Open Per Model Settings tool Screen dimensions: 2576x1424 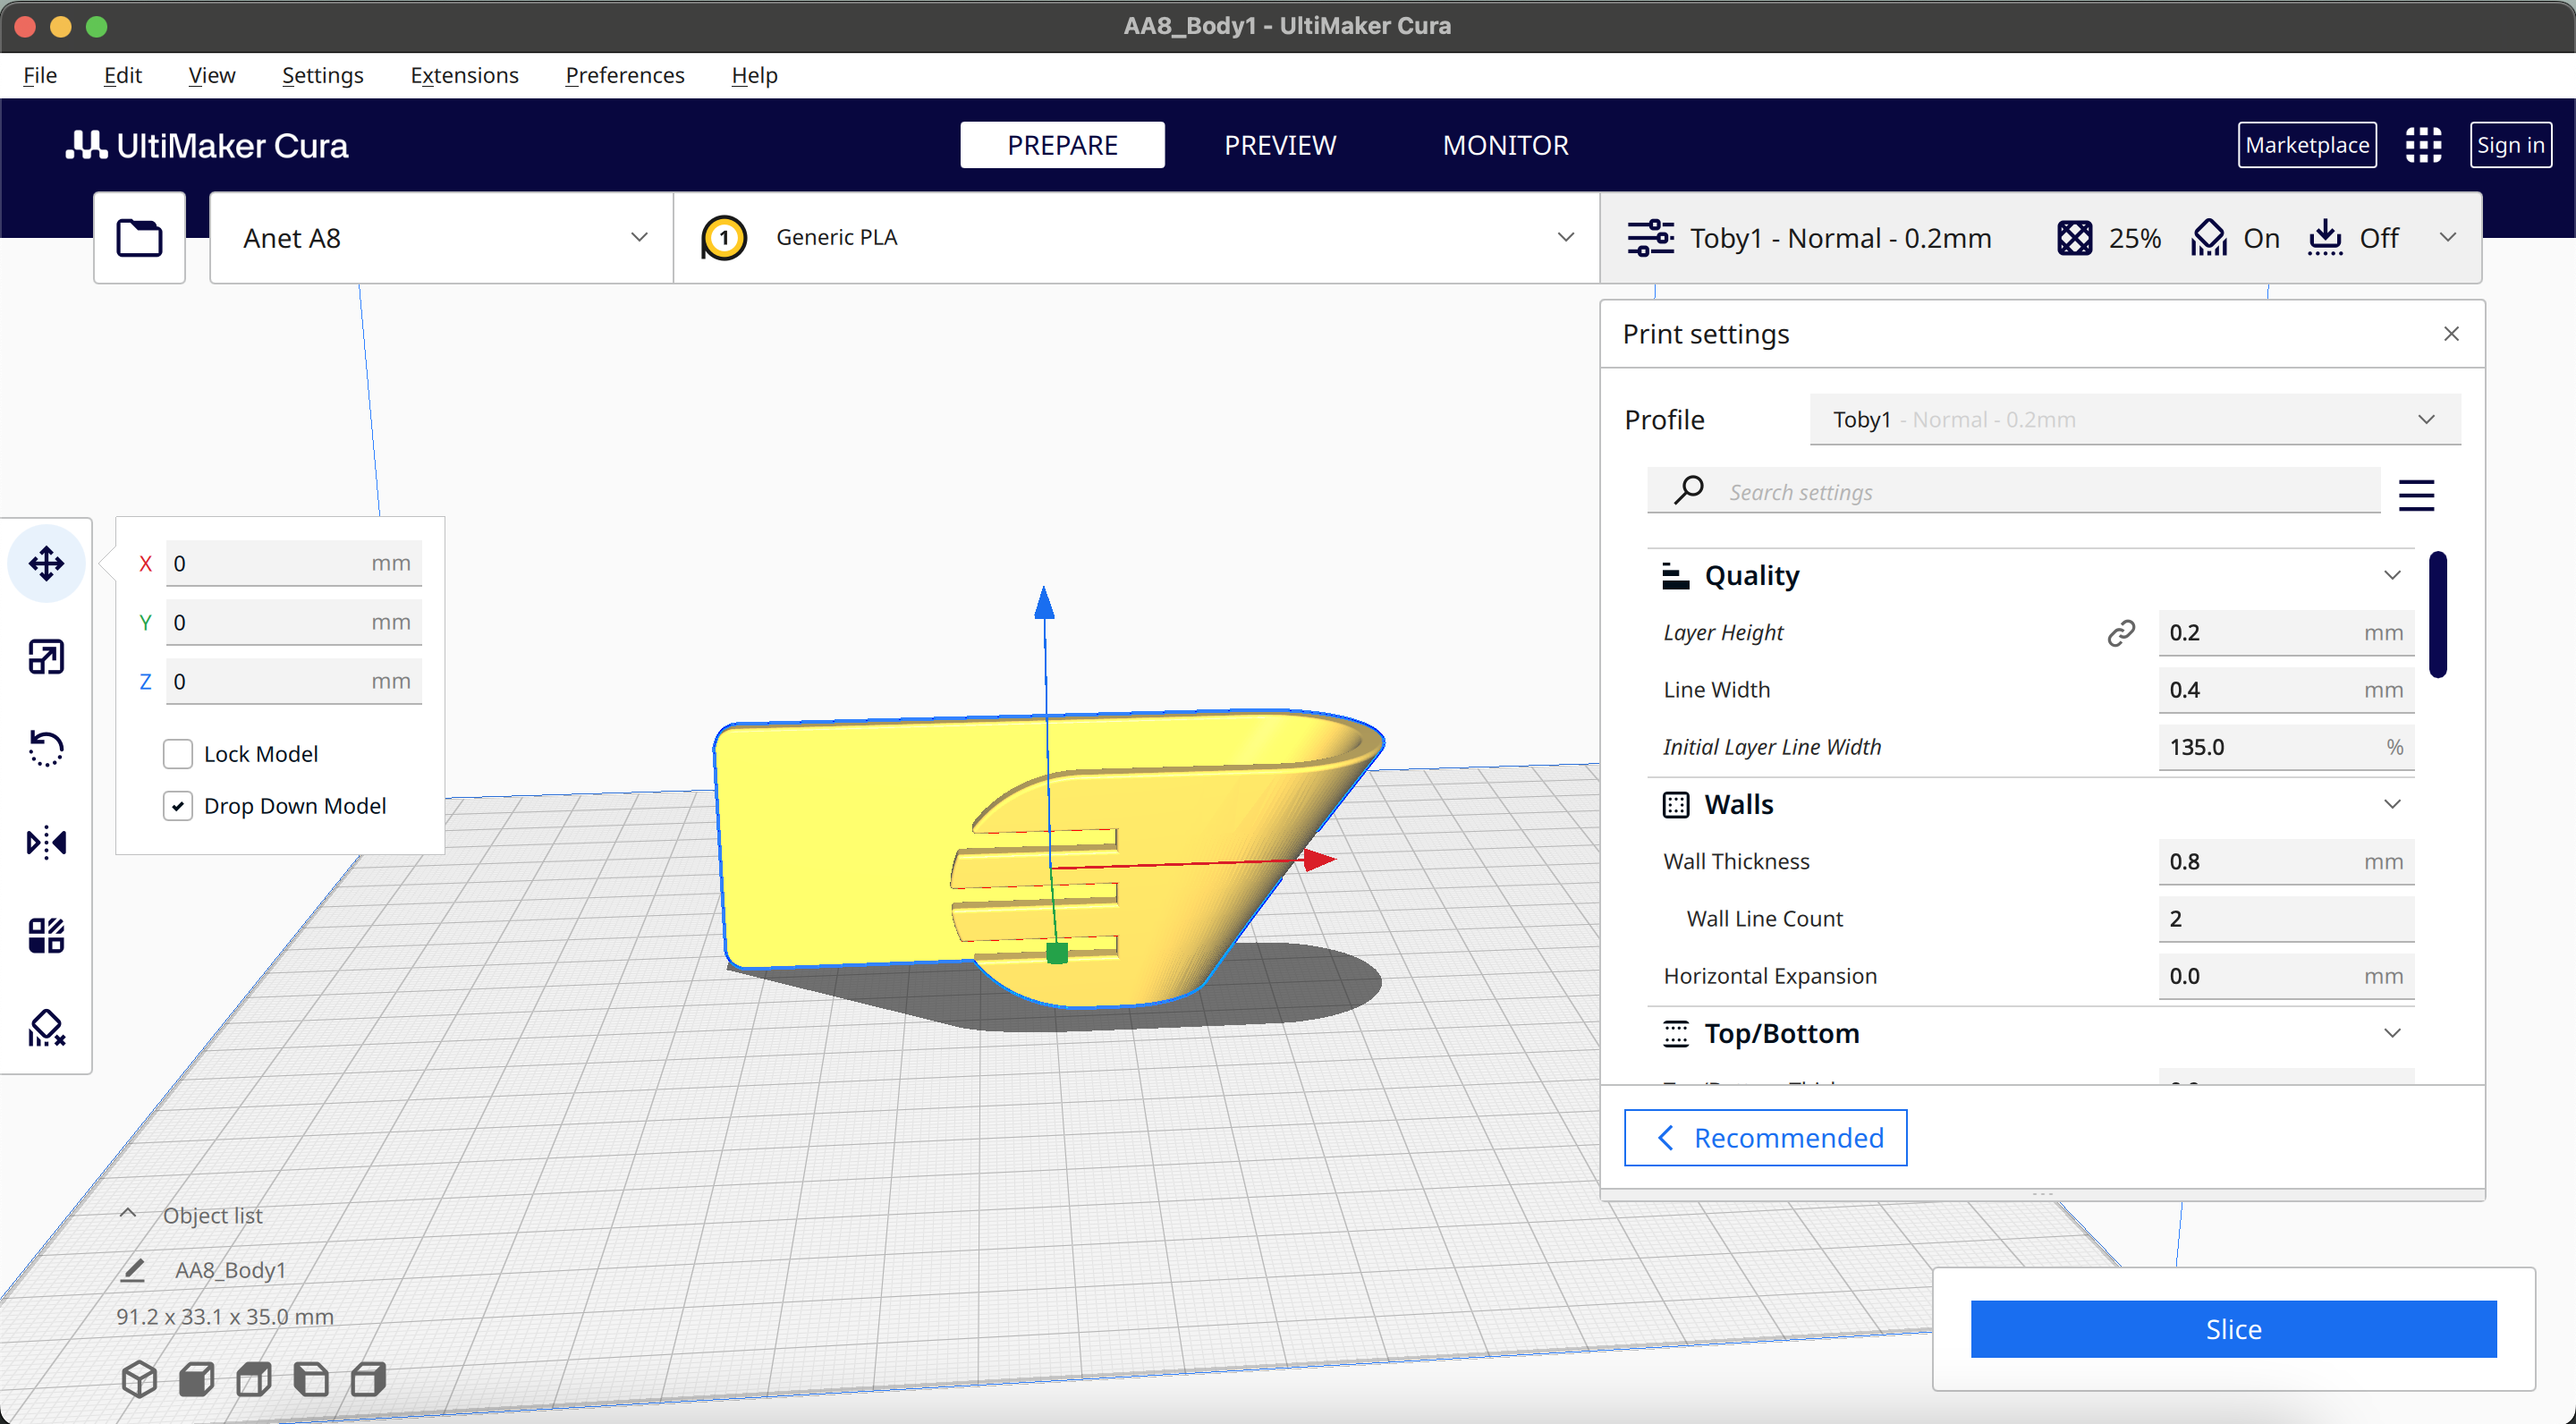tap(46, 935)
